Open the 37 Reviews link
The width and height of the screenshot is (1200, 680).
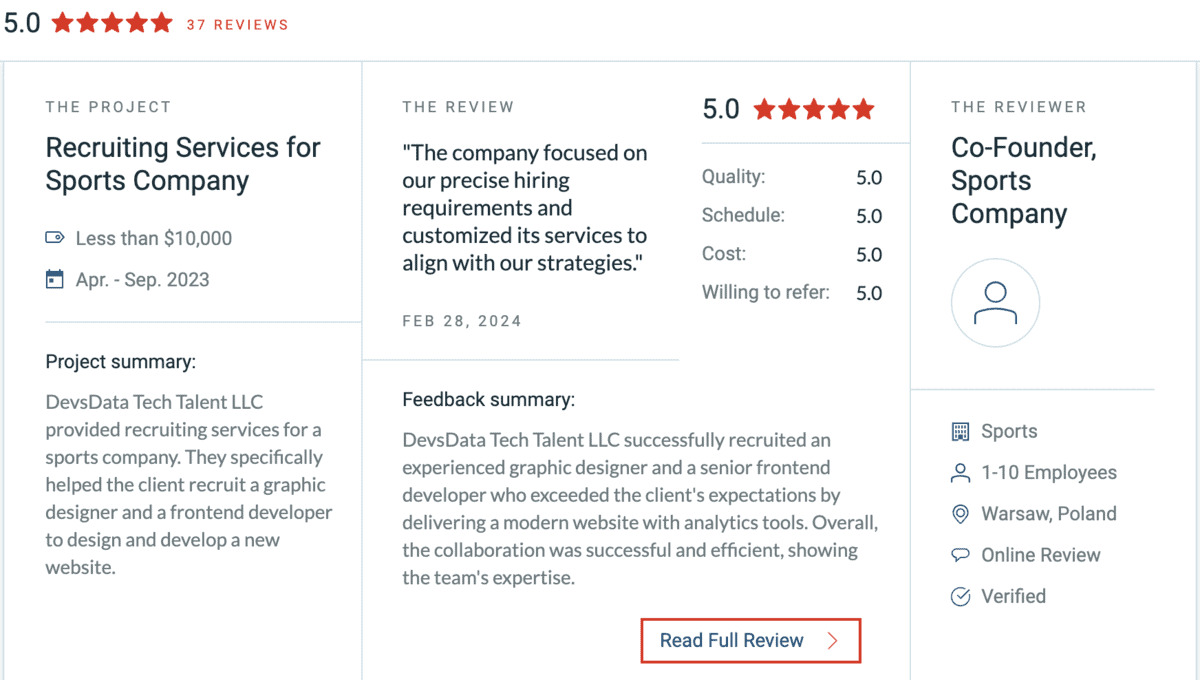pos(237,24)
